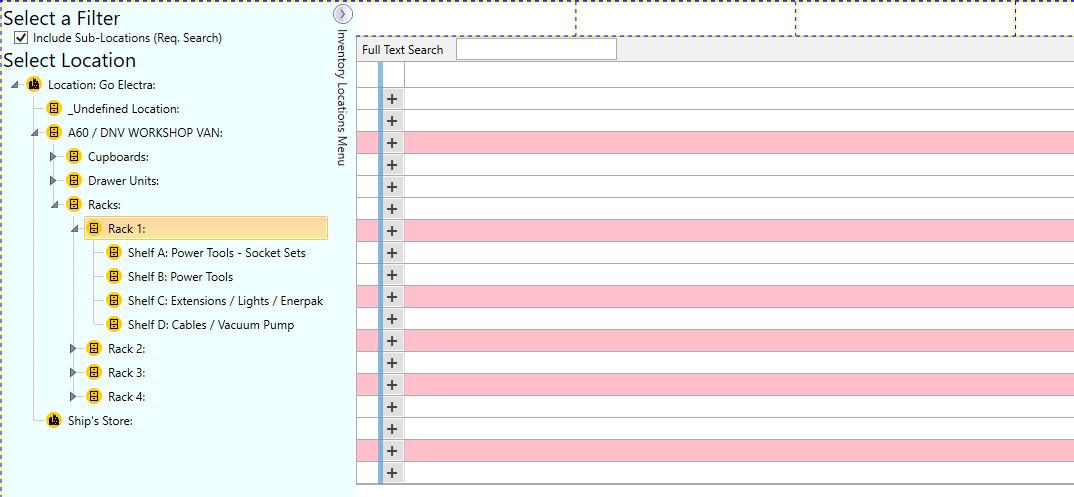Click the Shelf A location icon

coord(114,253)
